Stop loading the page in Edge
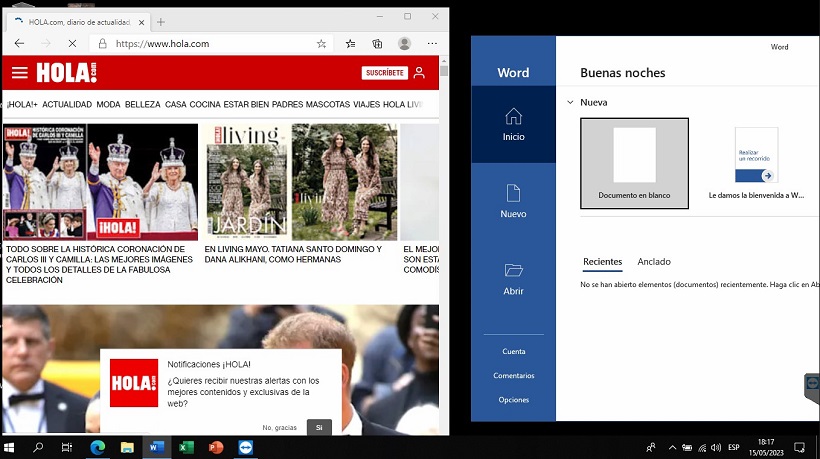Image resolution: width=820 pixels, height=459 pixels. tap(72, 43)
